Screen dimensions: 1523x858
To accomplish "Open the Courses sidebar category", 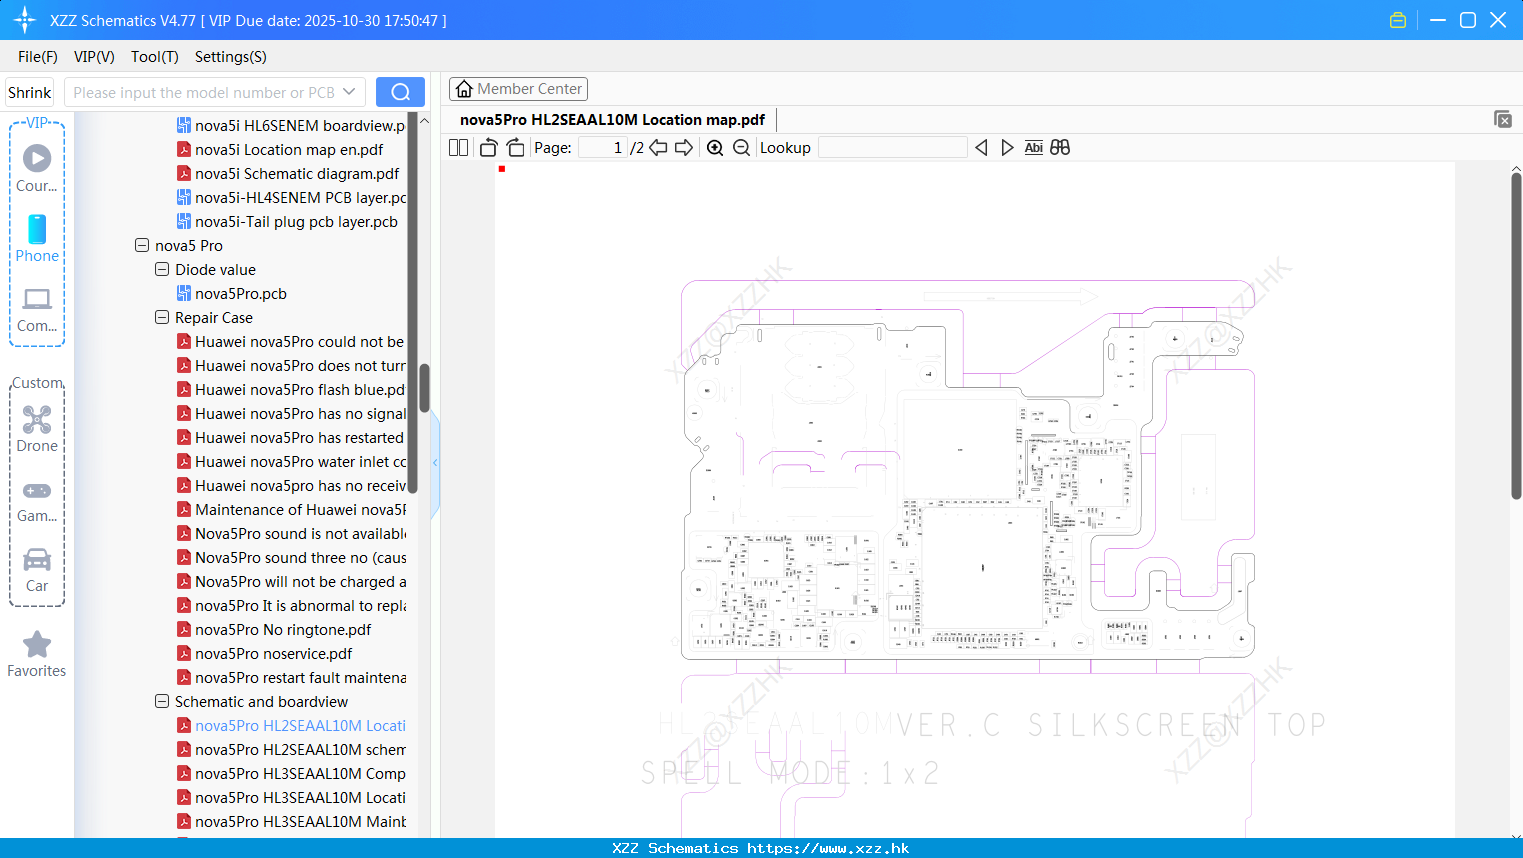I will click(x=37, y=169).
